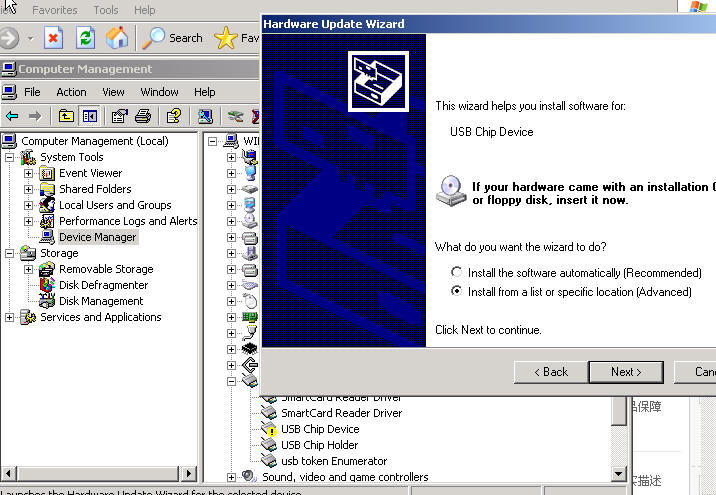Click the Home icon in browser toolbar
The image size is (716, 495).
click(x=117, y=38)
